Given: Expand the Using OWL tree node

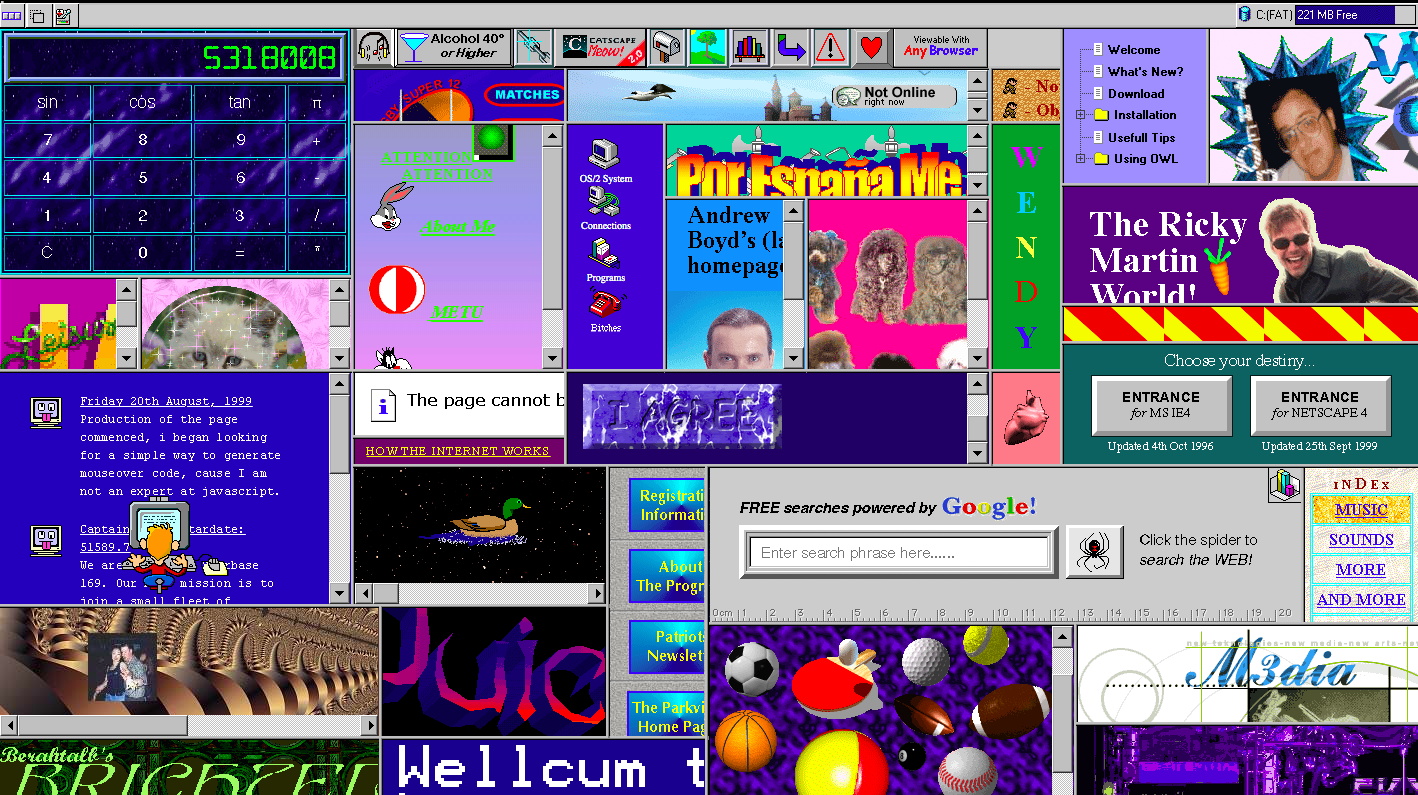Looking at the screenshot, I should (x=1081, y=159).
